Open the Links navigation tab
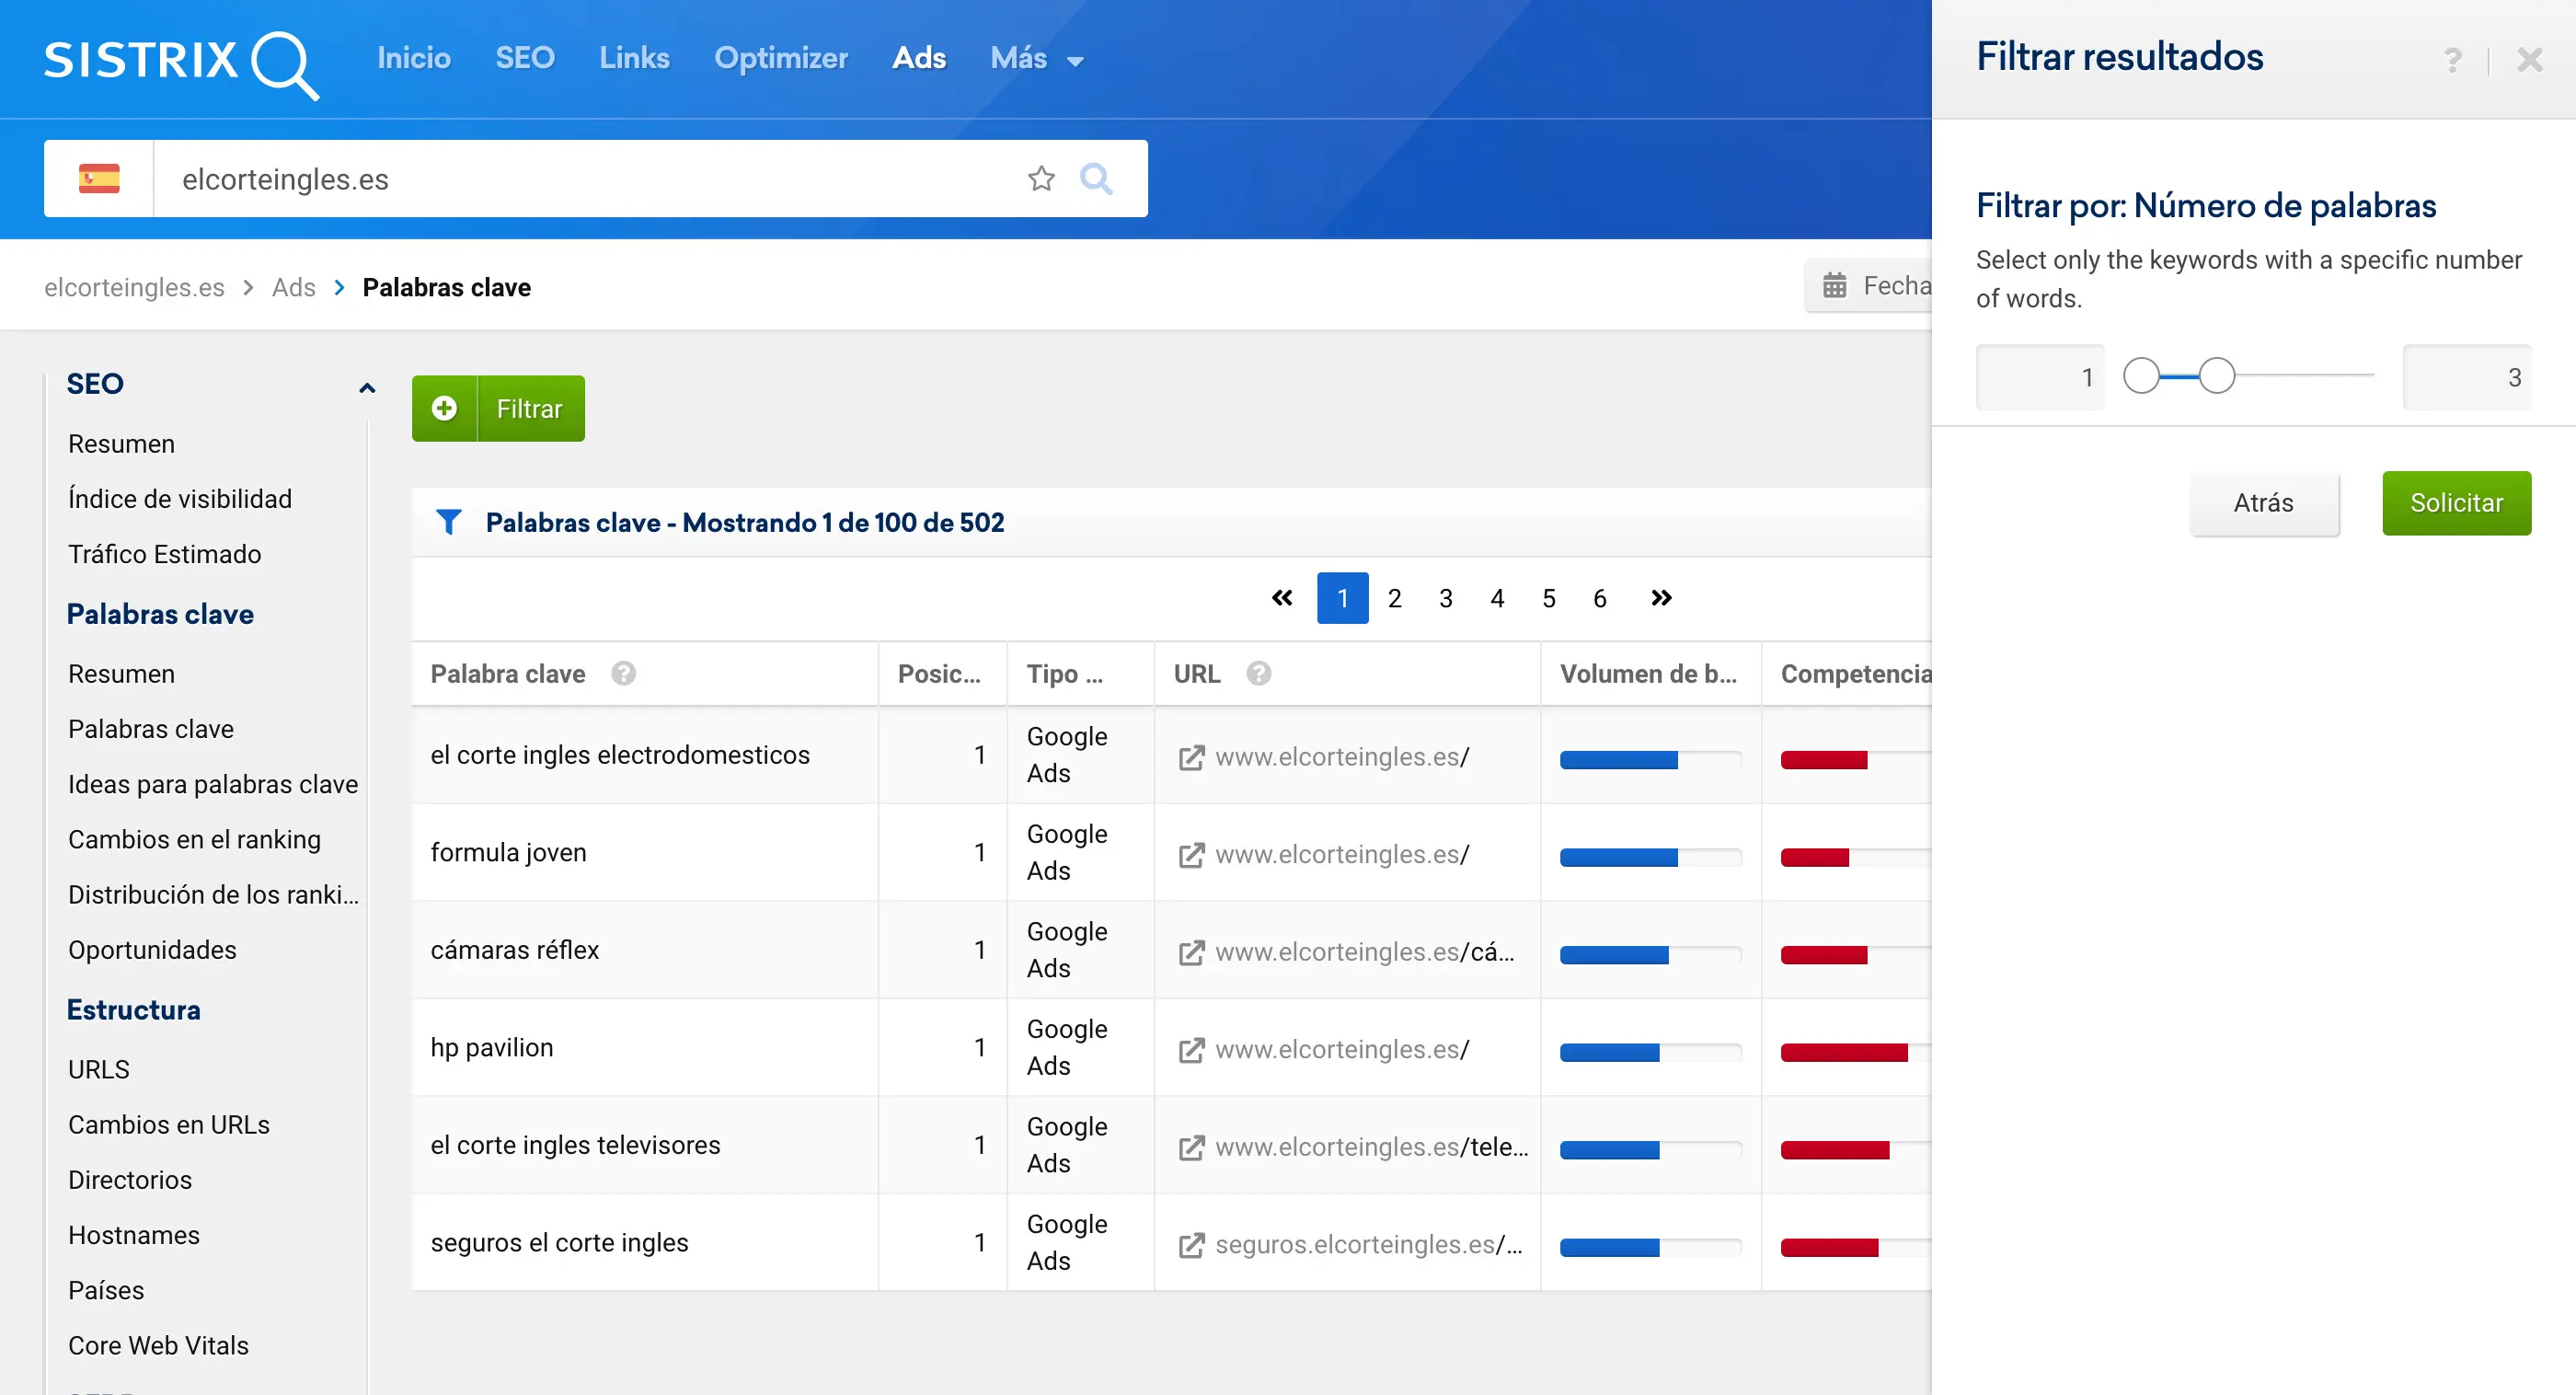Screen dimensions: 2576x1395 (x=634, y=59)
